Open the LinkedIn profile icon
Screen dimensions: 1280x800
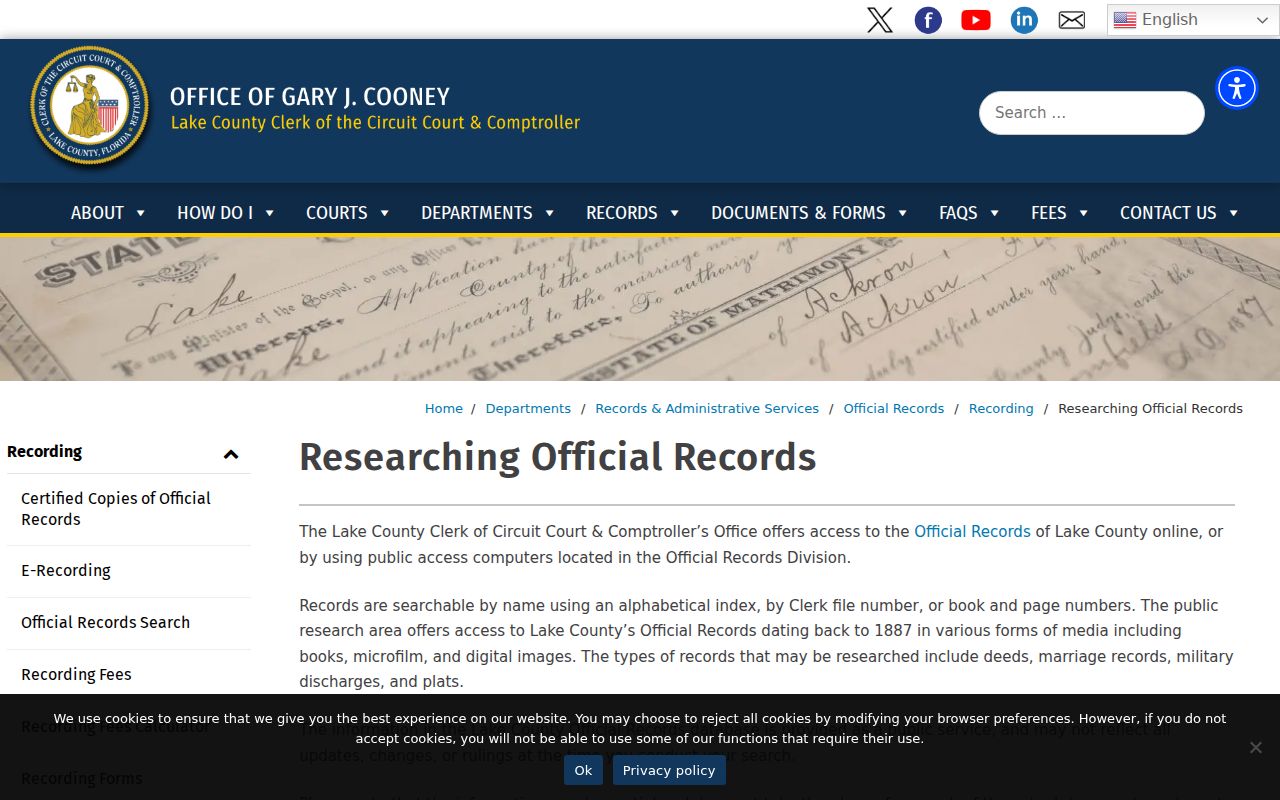pyautogui.click(x=1024, y=20)
